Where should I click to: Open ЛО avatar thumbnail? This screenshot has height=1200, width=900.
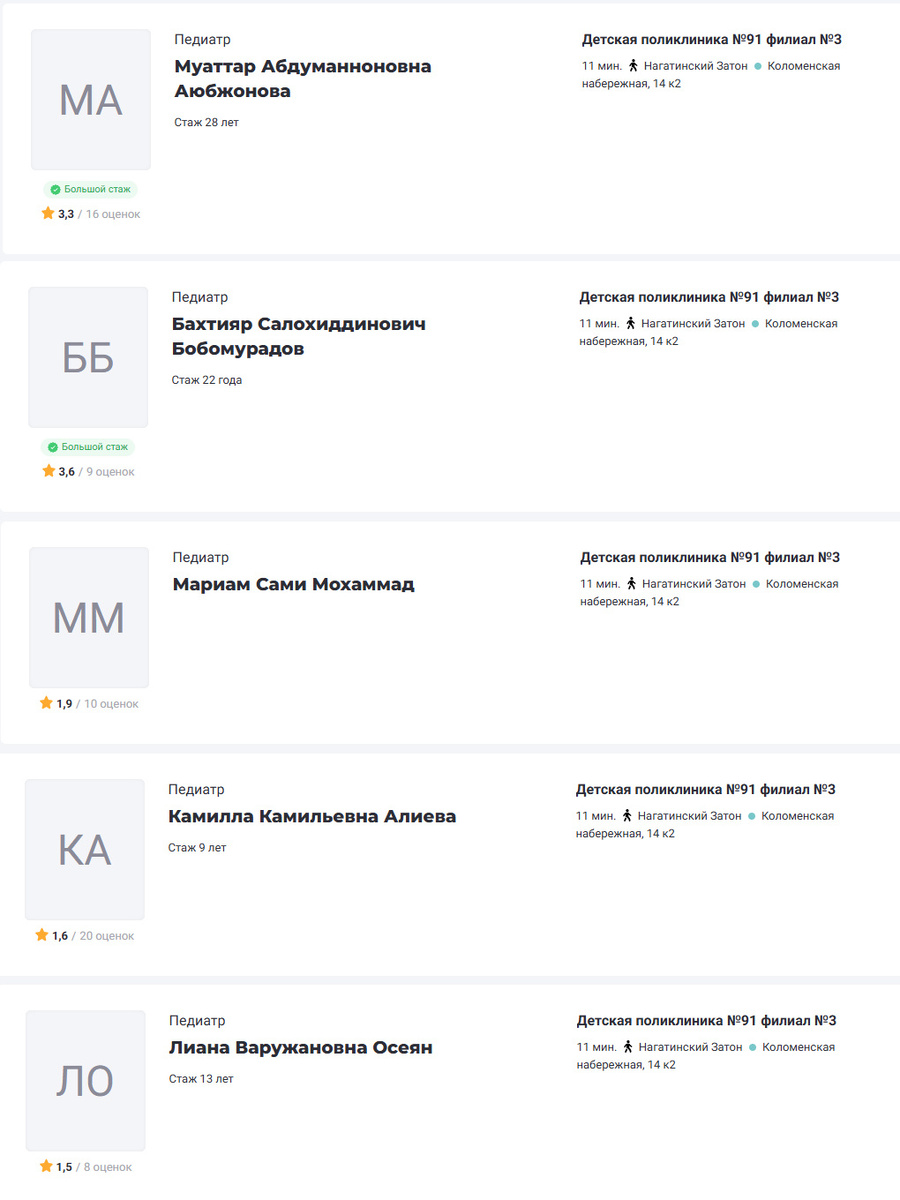85,1080
